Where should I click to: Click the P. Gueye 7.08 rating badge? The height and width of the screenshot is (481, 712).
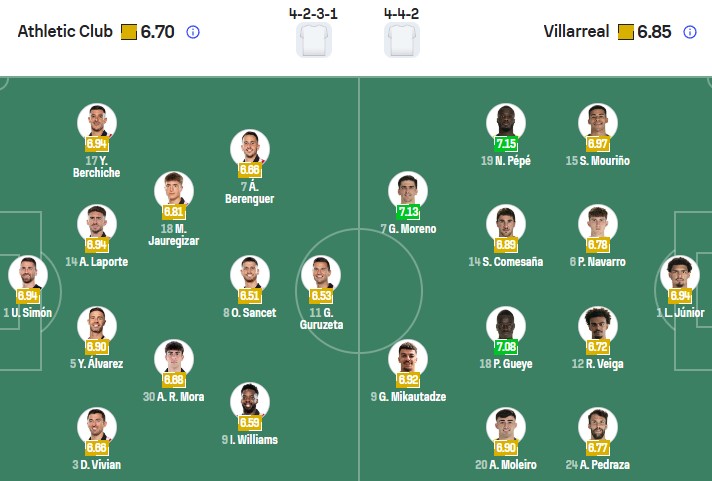[x=506, y=346]
